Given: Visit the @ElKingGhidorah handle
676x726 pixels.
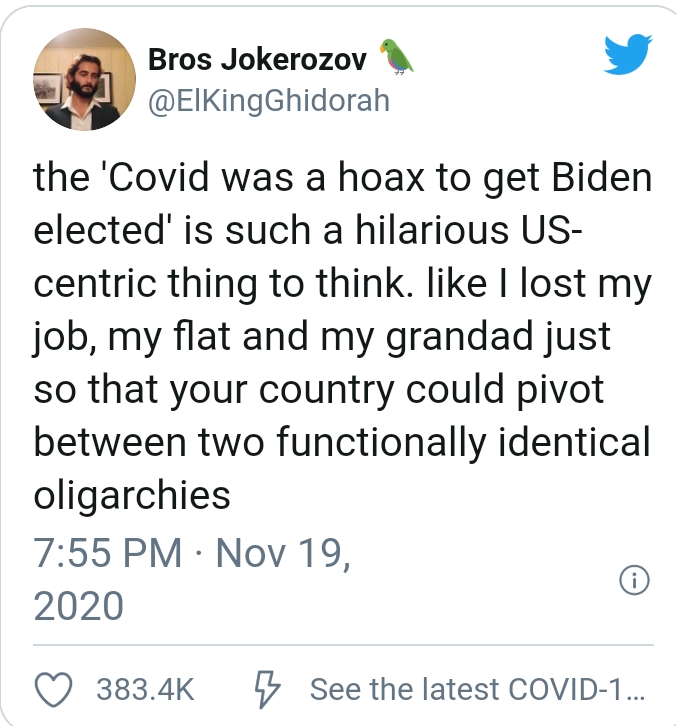Looking at the screenshot, I should (268, 101).
